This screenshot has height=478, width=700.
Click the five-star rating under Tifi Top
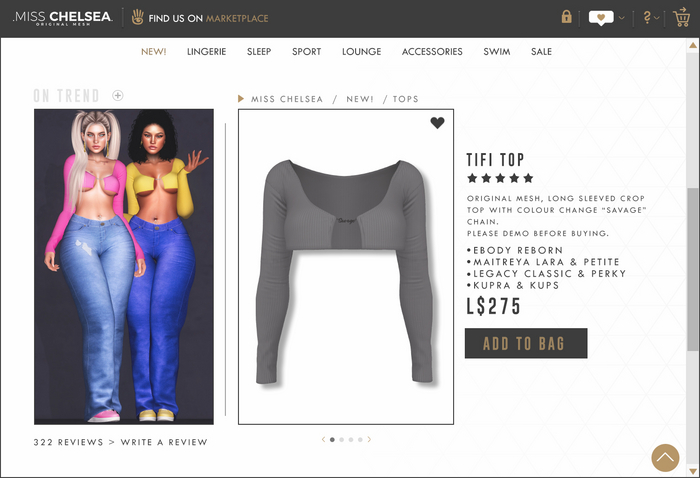click(500, 179)
